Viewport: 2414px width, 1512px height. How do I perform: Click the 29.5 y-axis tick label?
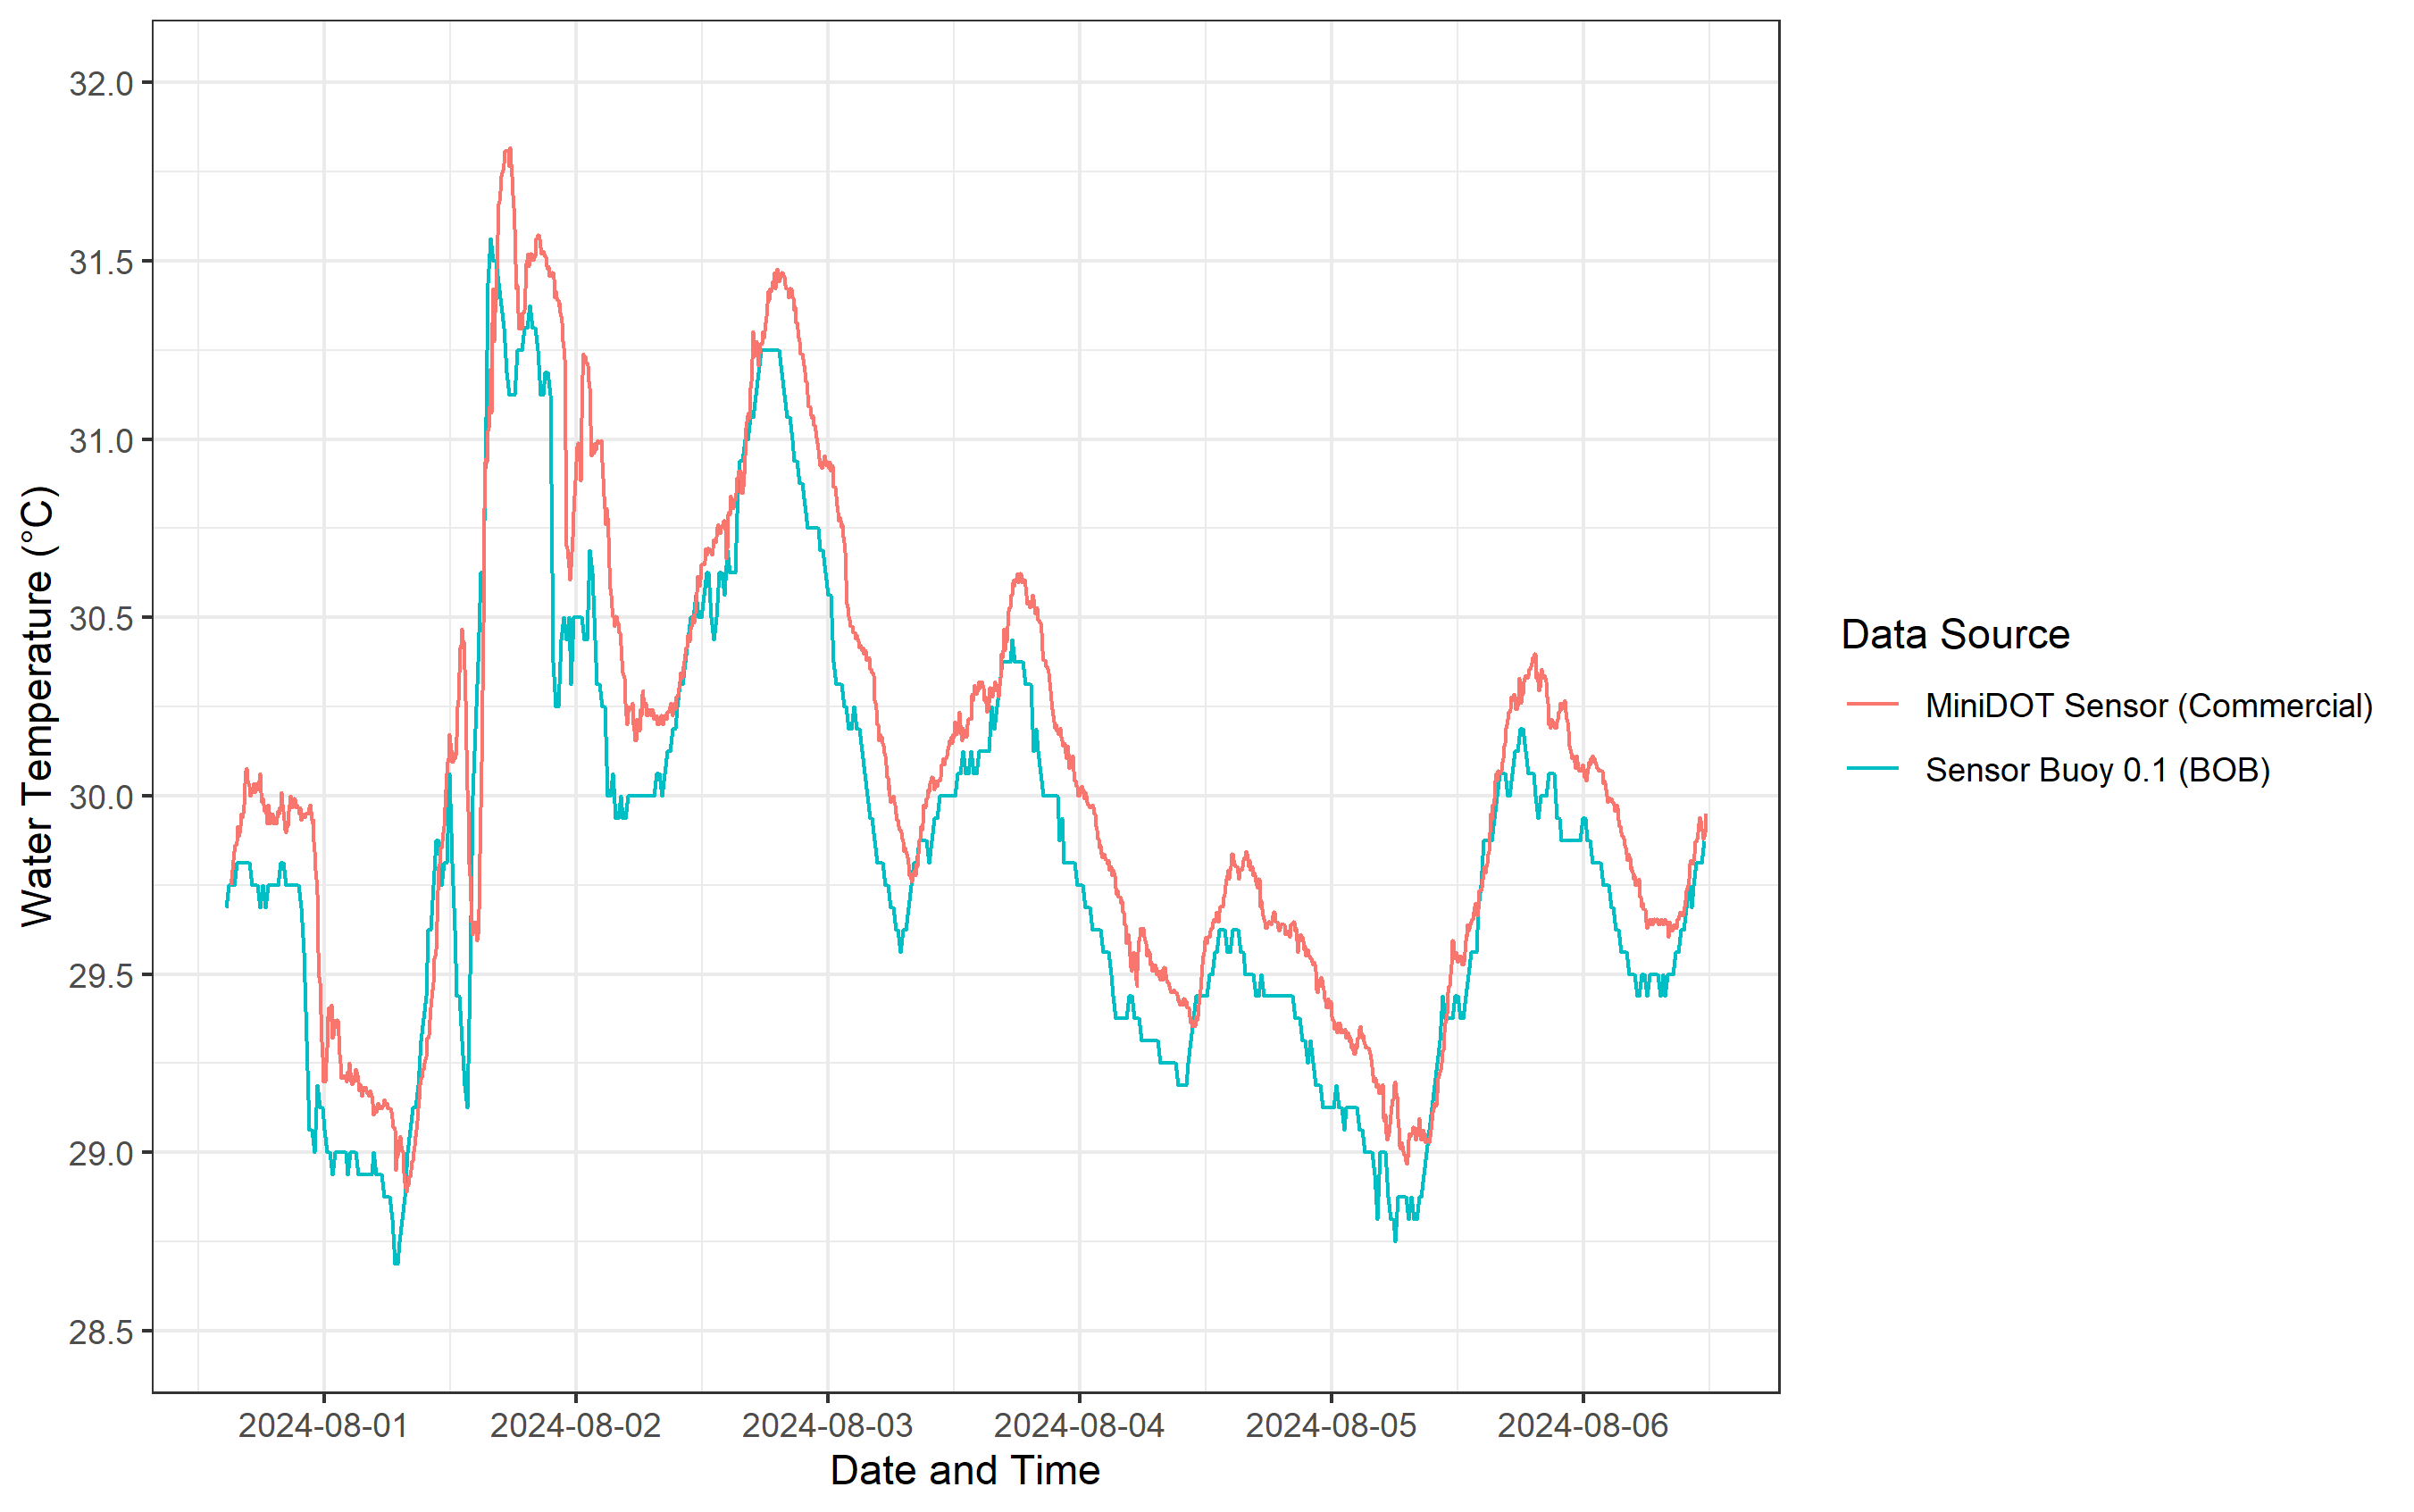101,975
